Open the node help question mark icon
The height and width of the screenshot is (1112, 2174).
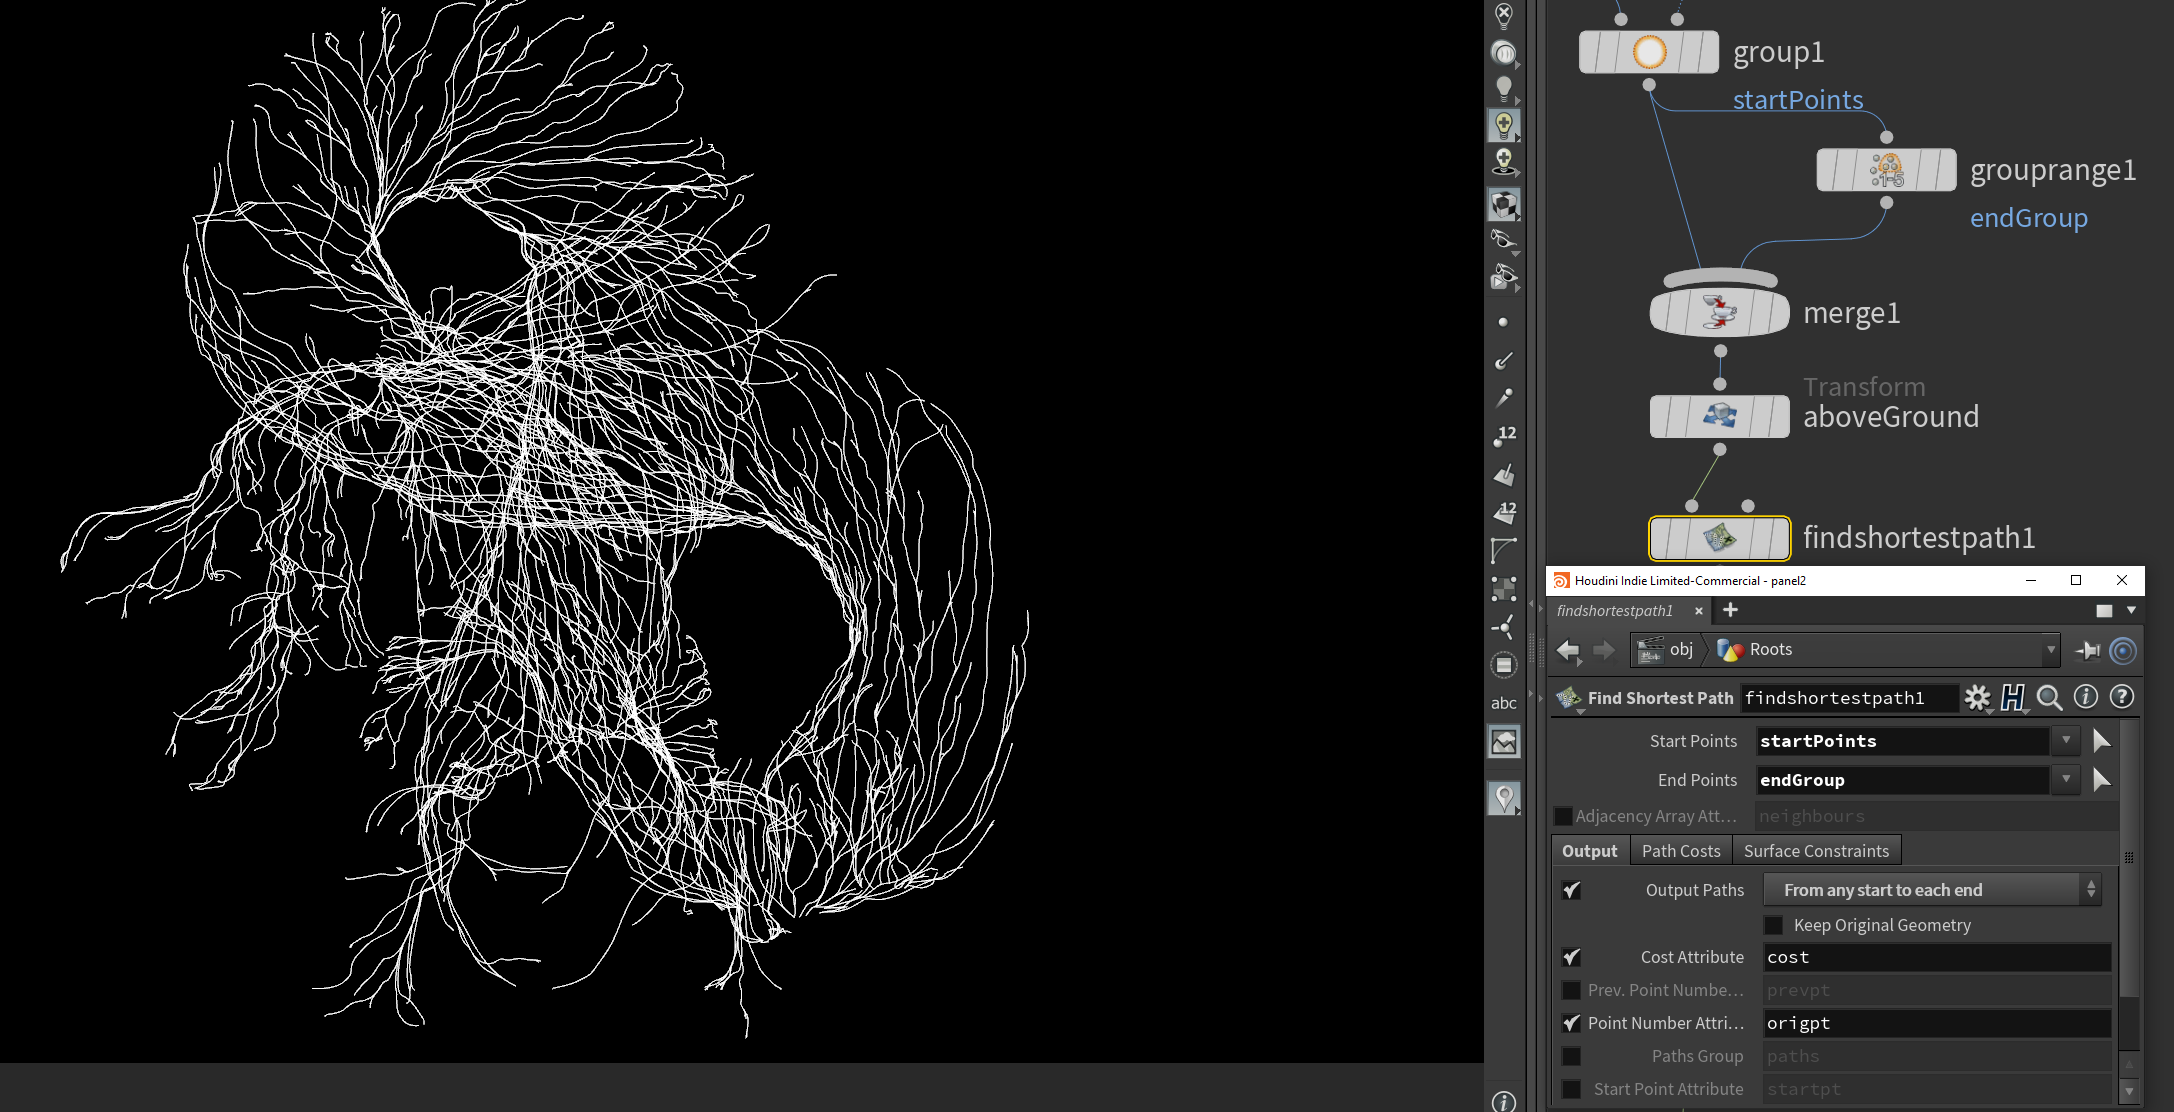pyautogui.click(x=2121, y=697)
